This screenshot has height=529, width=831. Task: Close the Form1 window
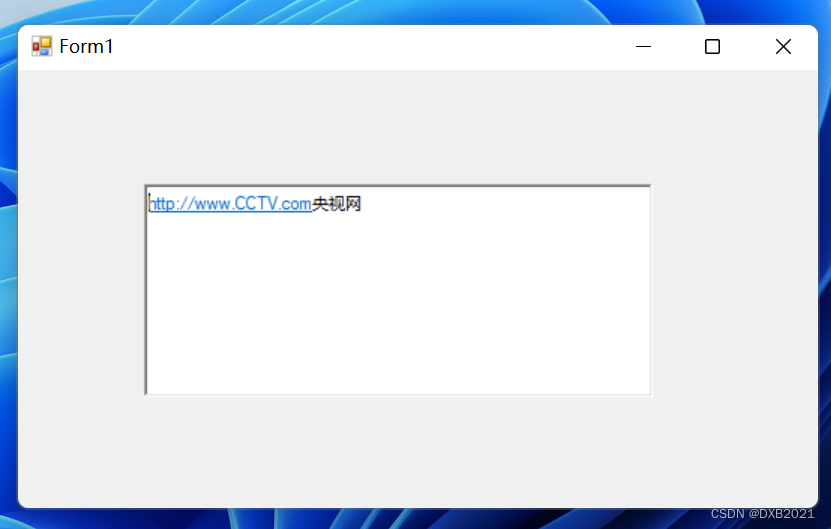point(783,47)
